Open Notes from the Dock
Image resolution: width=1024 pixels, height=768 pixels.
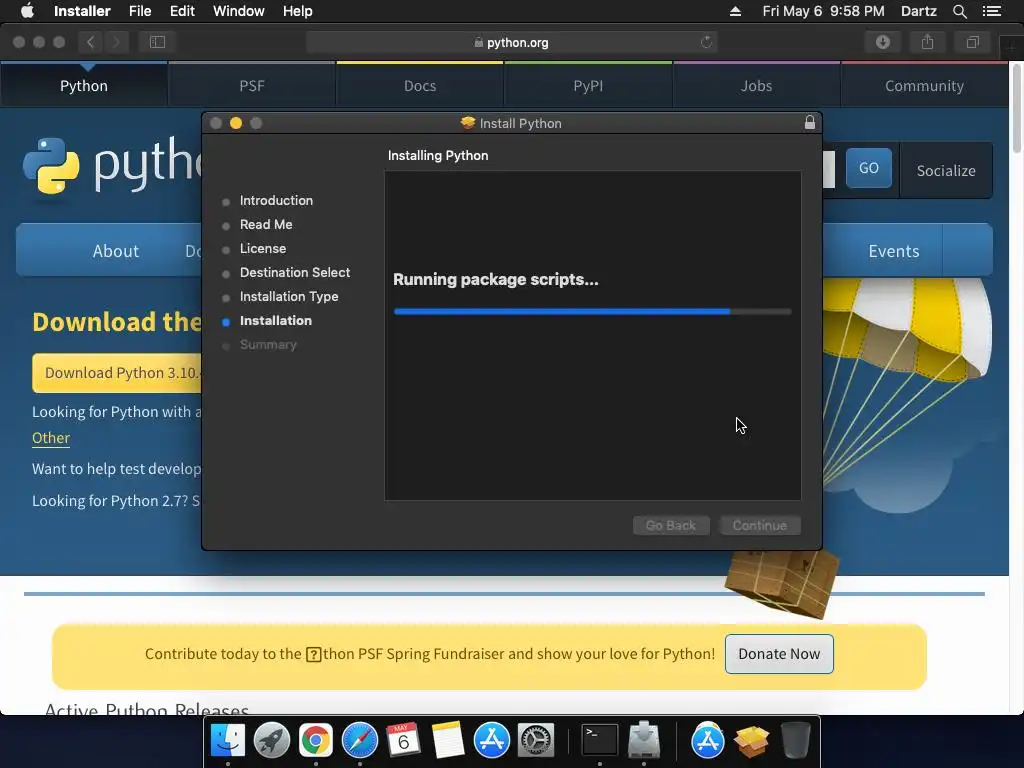point(447,741)
